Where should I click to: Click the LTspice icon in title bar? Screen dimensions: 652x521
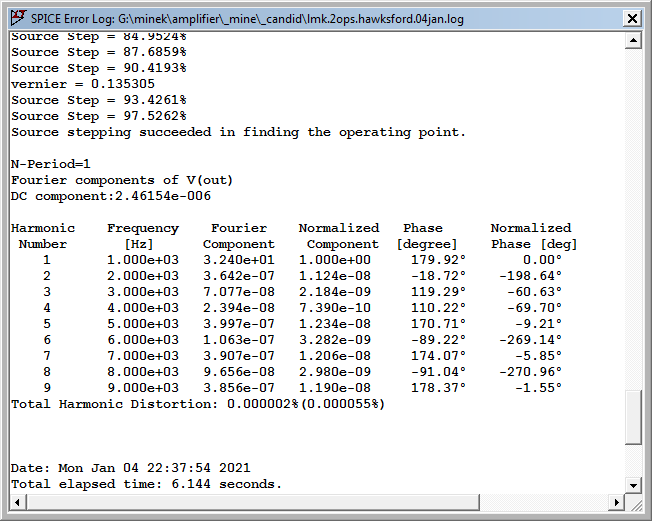18,18
